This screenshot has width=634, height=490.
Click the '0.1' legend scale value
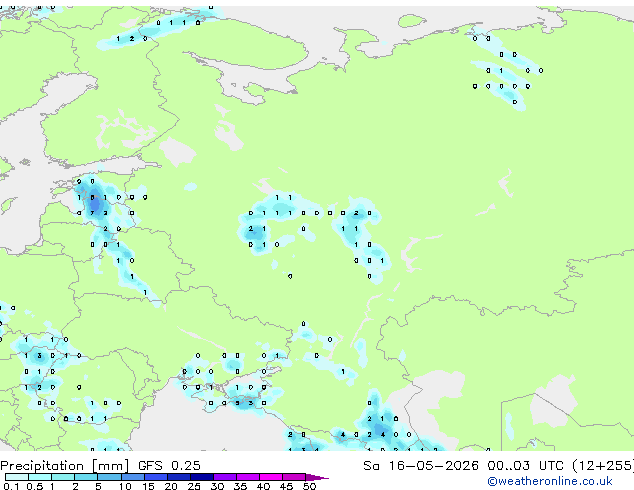point(11,486)
